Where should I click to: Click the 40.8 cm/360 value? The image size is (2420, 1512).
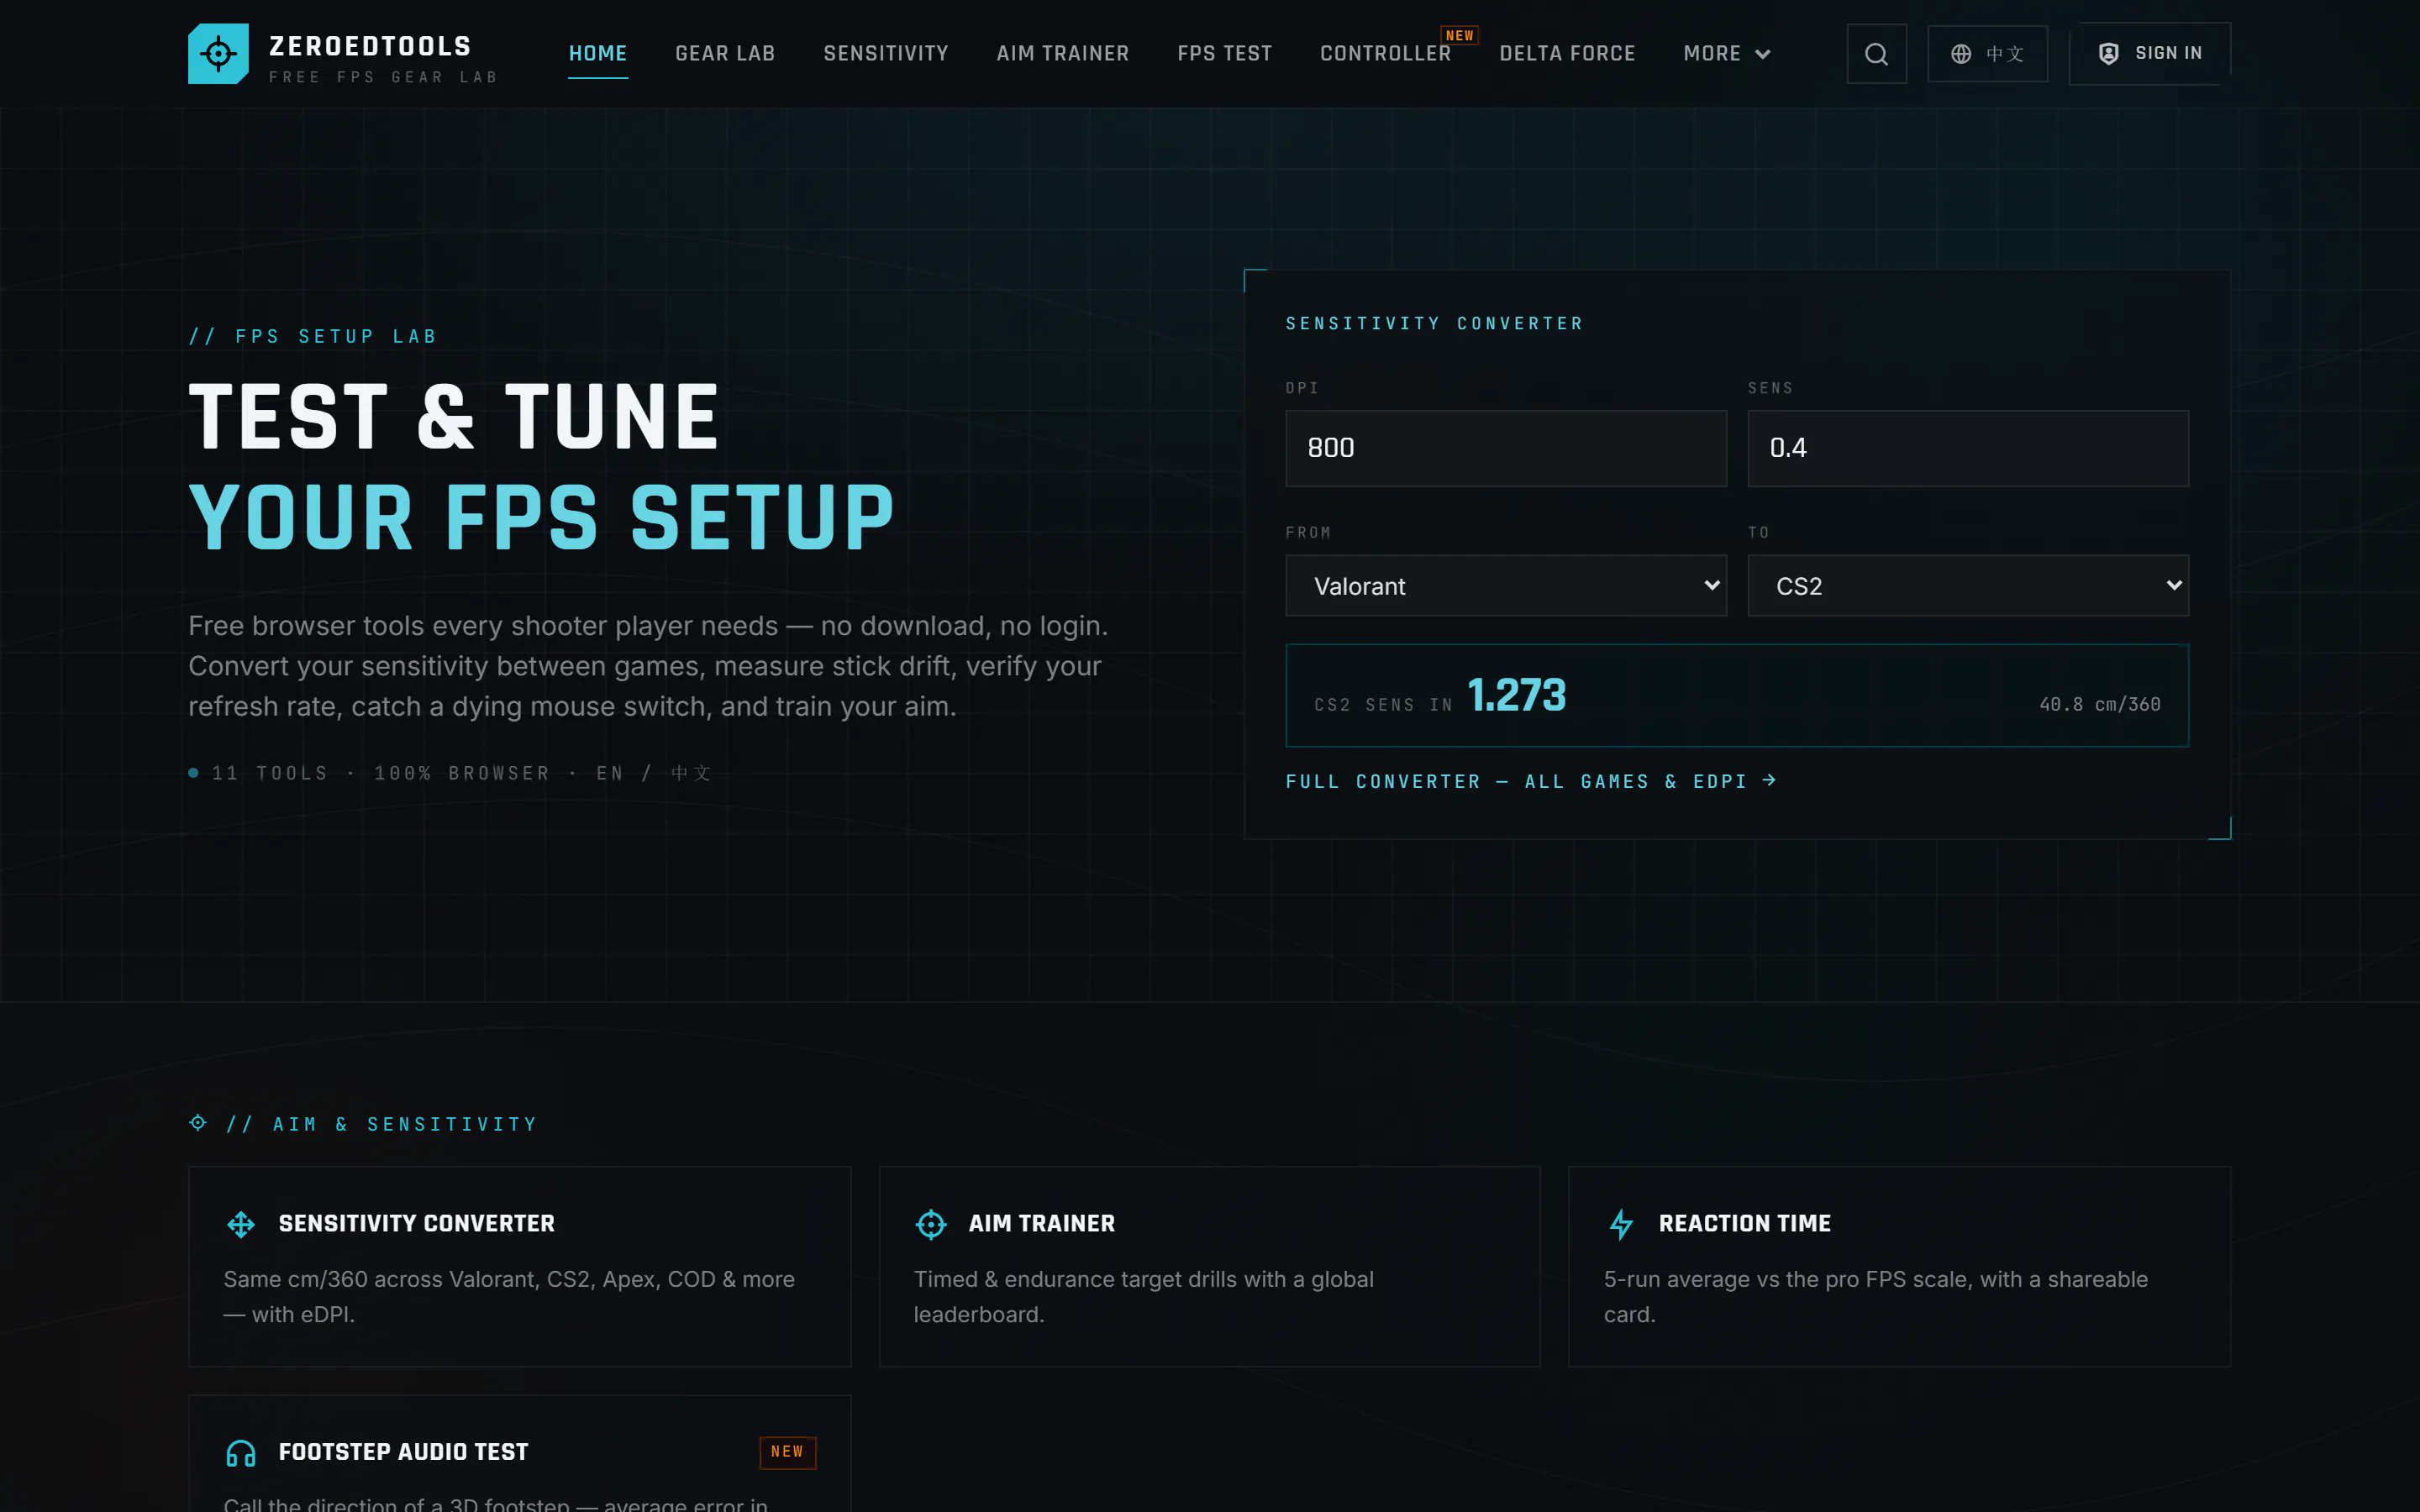[x=2099, y=705]
